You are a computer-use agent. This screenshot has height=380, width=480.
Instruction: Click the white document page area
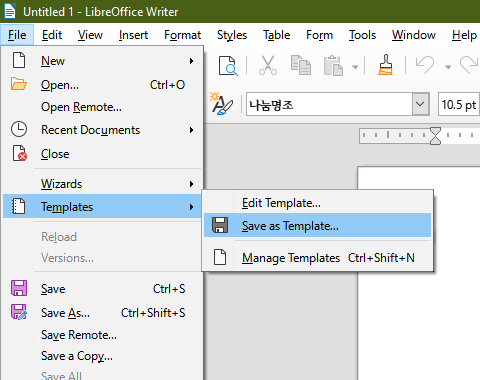[419, 273]
